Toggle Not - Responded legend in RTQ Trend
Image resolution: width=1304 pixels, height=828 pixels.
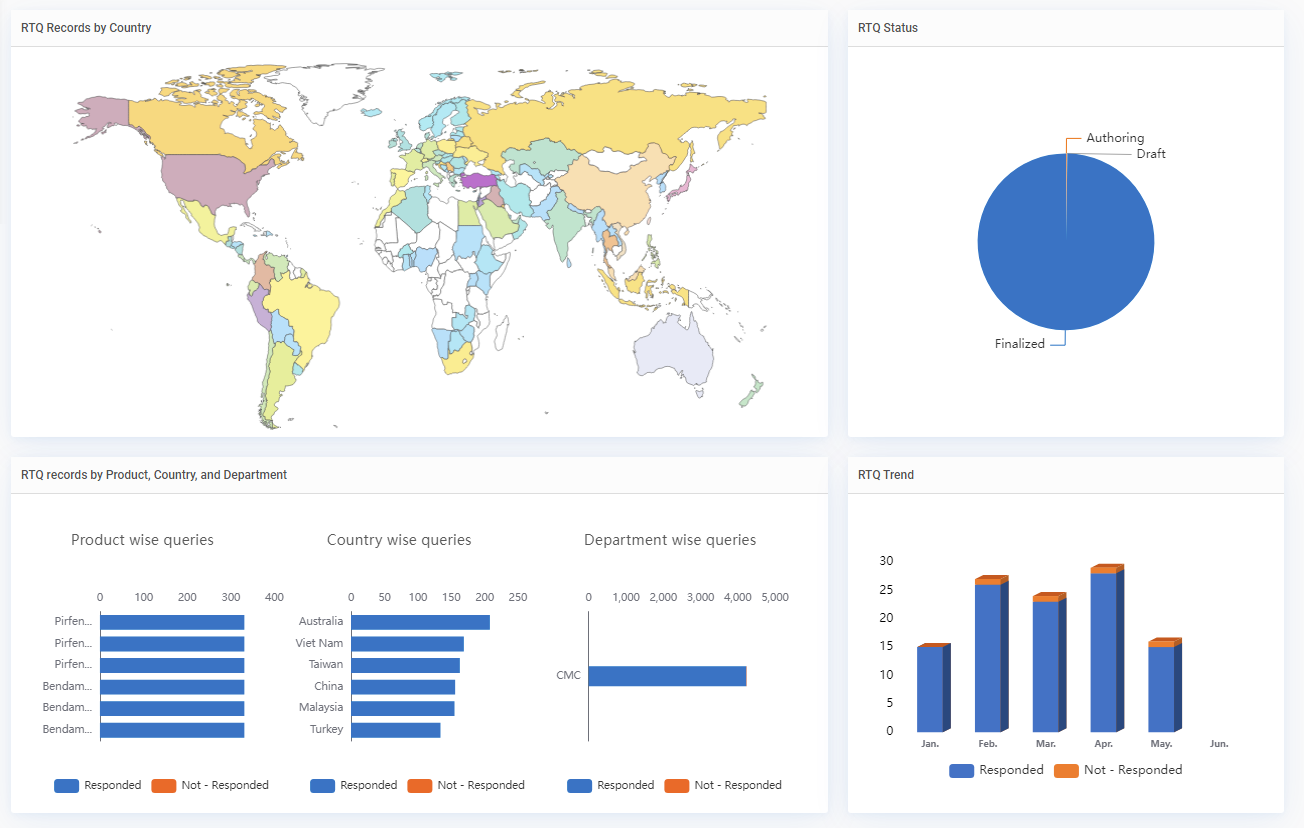(x=1119, y=770)
